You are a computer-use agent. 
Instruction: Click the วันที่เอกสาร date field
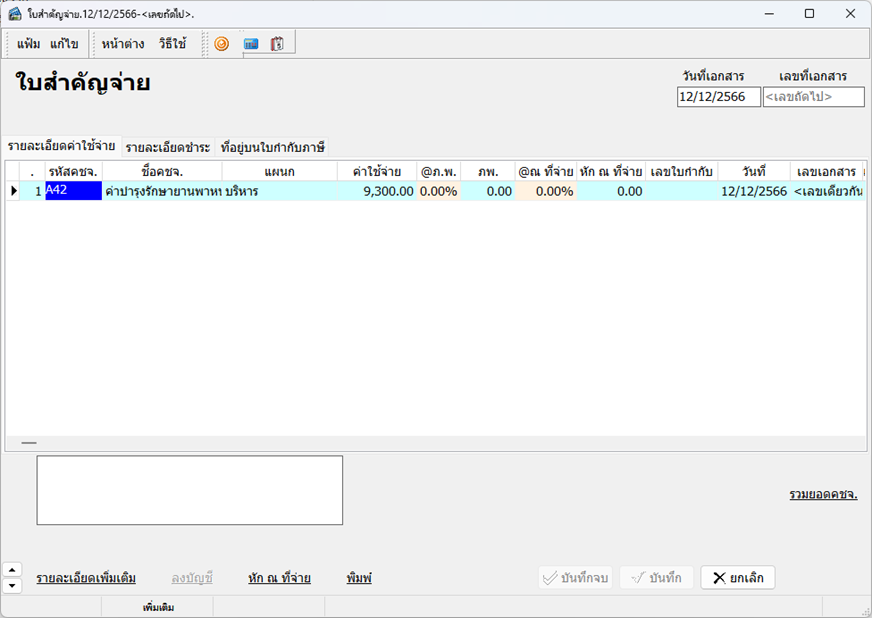click(718, 97)
